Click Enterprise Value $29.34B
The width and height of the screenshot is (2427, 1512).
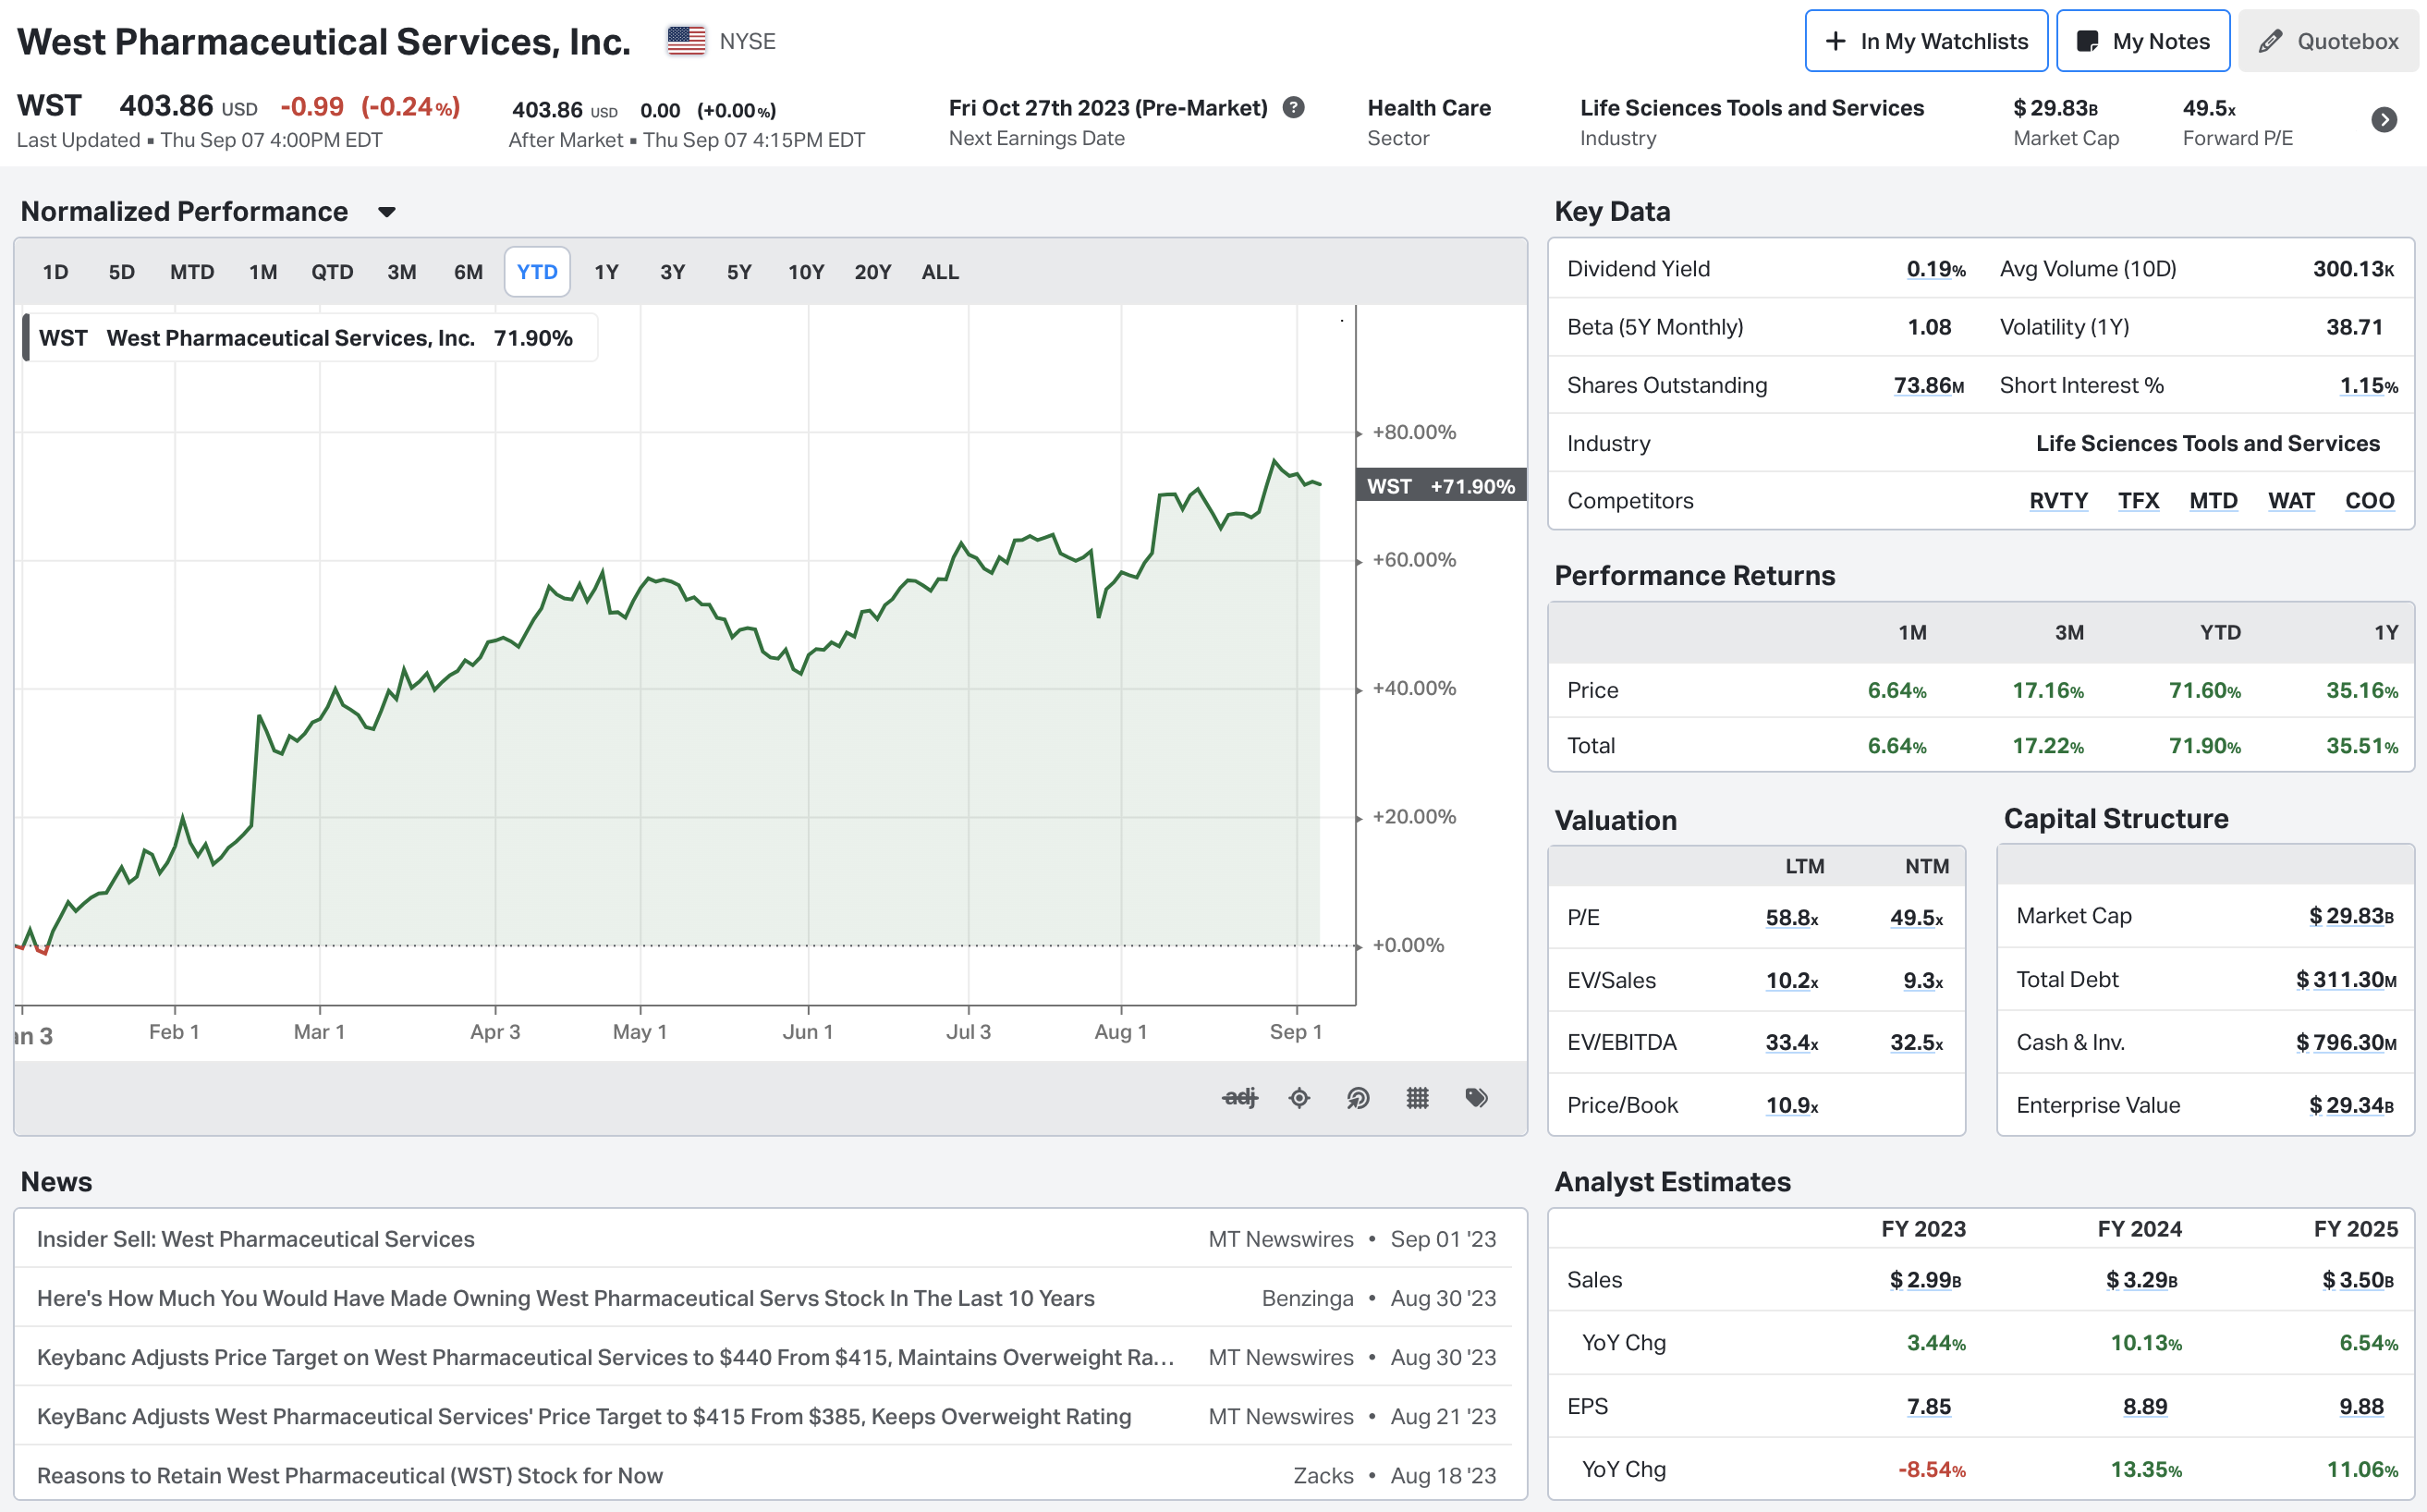[2351, 1106]
